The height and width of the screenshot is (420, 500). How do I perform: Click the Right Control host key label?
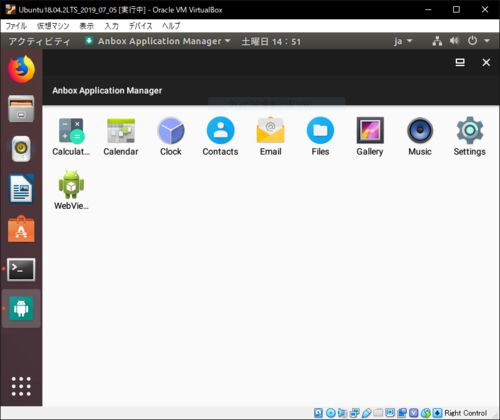[466, 413]
